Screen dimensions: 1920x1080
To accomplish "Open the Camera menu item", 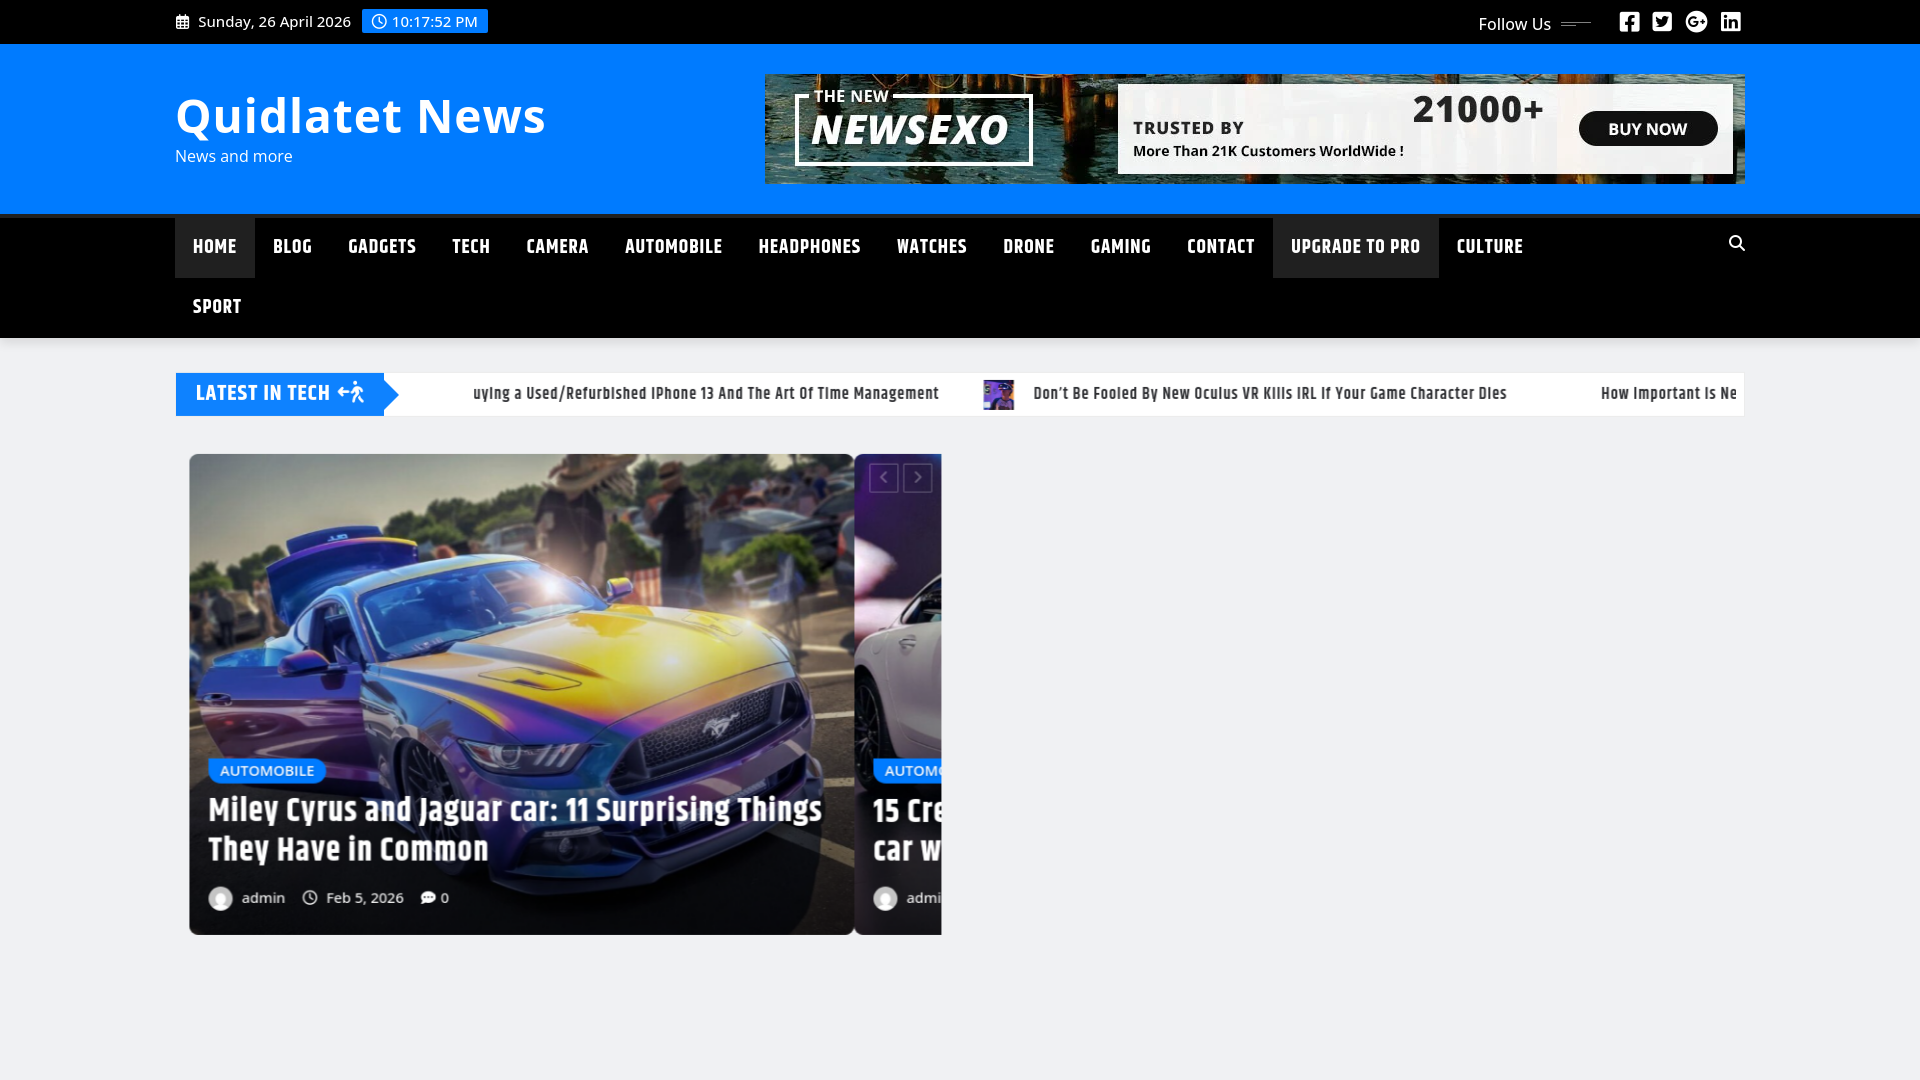I will [x=557, y=248].
